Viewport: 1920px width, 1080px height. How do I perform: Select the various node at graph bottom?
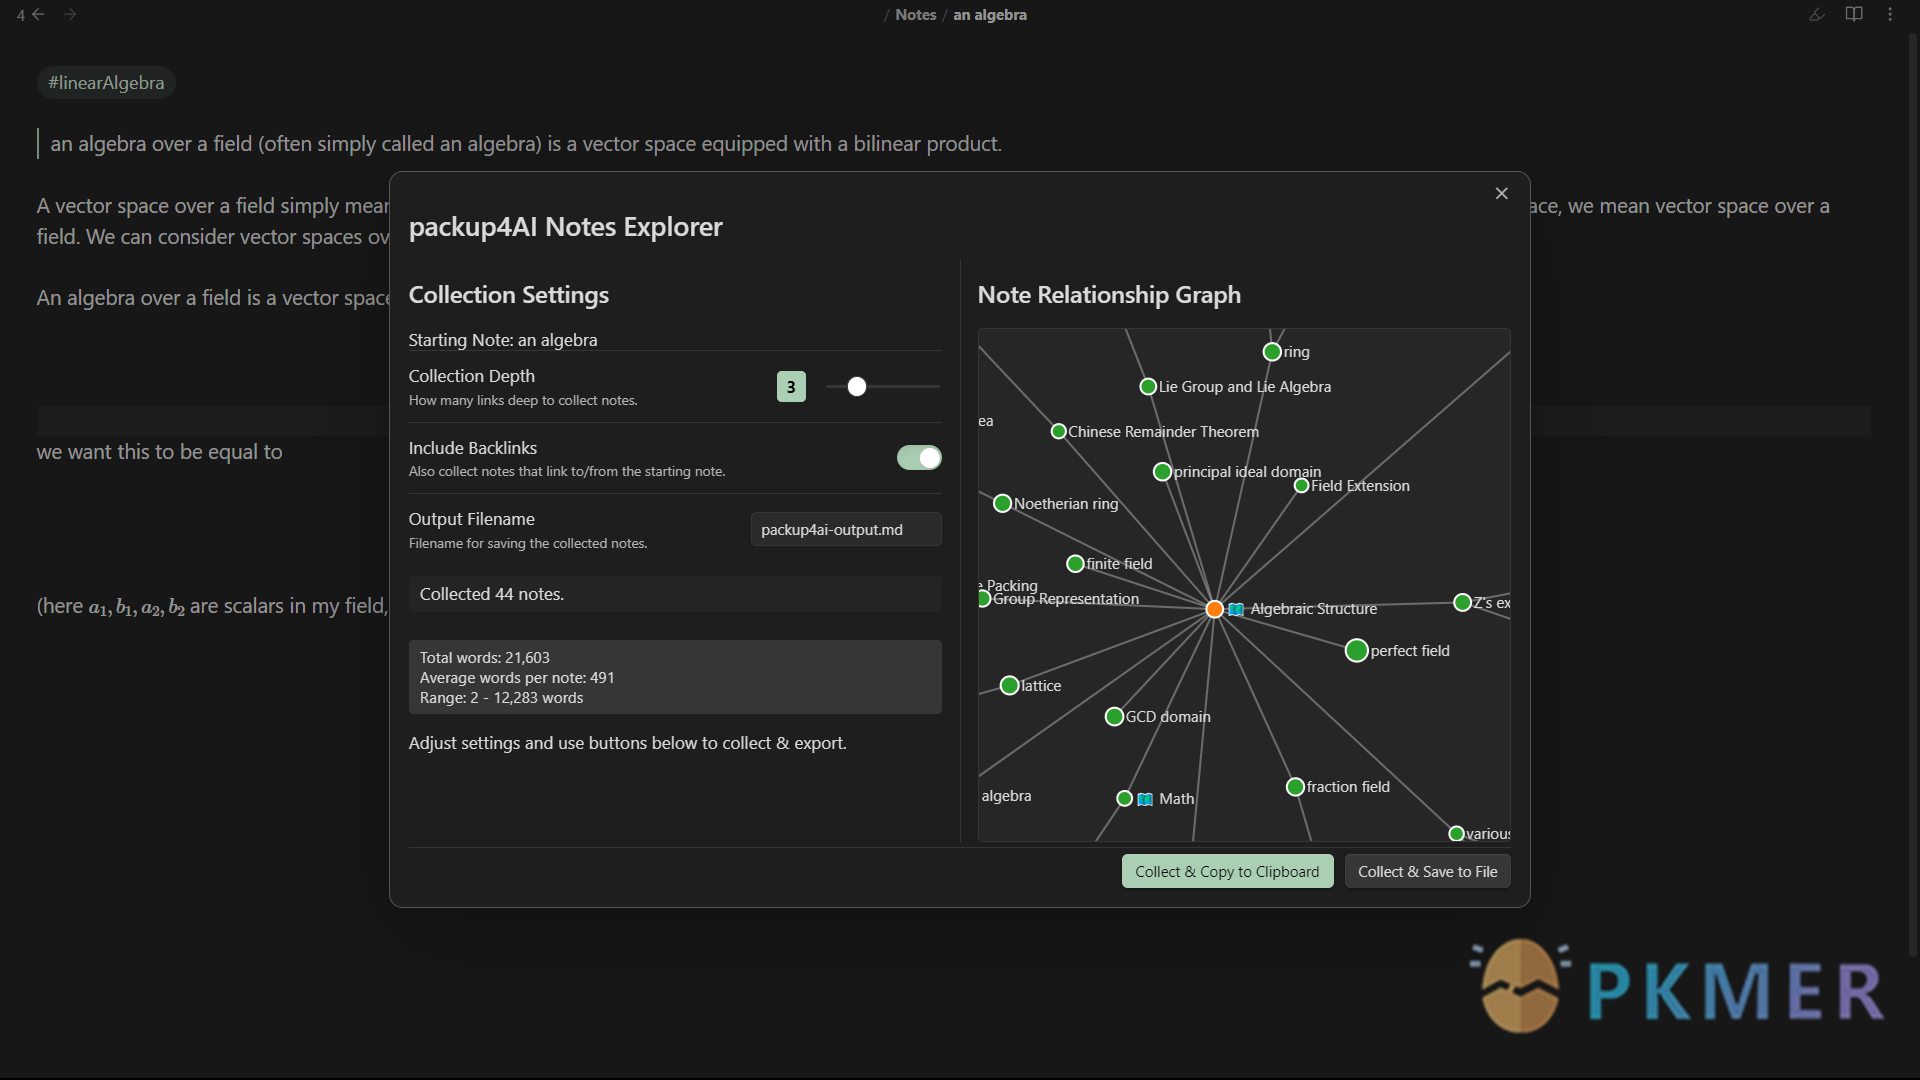(x=1456, y=834)
